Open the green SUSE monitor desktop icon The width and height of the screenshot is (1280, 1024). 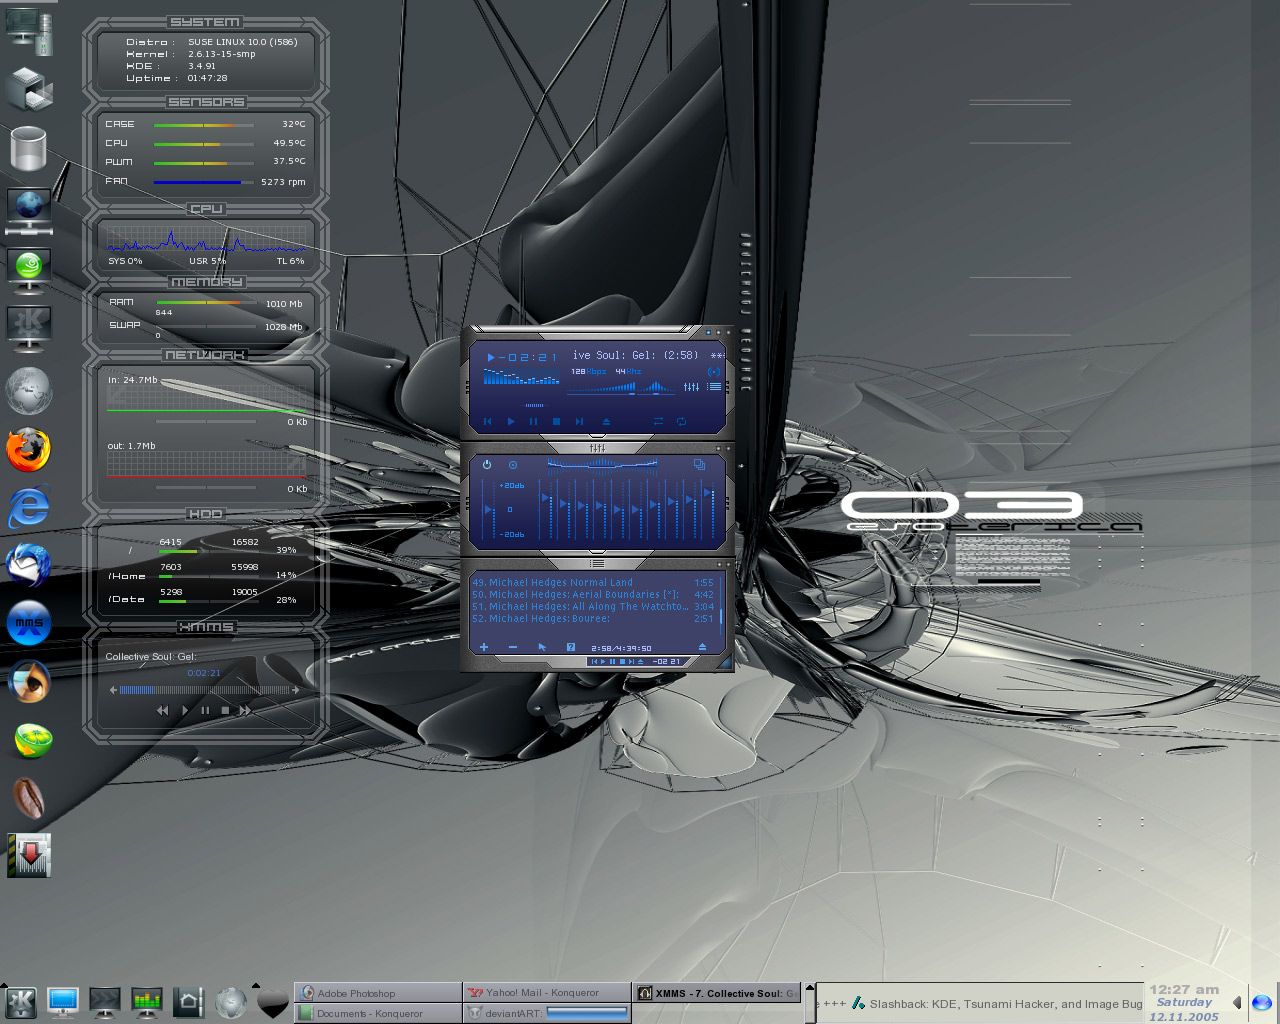tap(29, 270)
